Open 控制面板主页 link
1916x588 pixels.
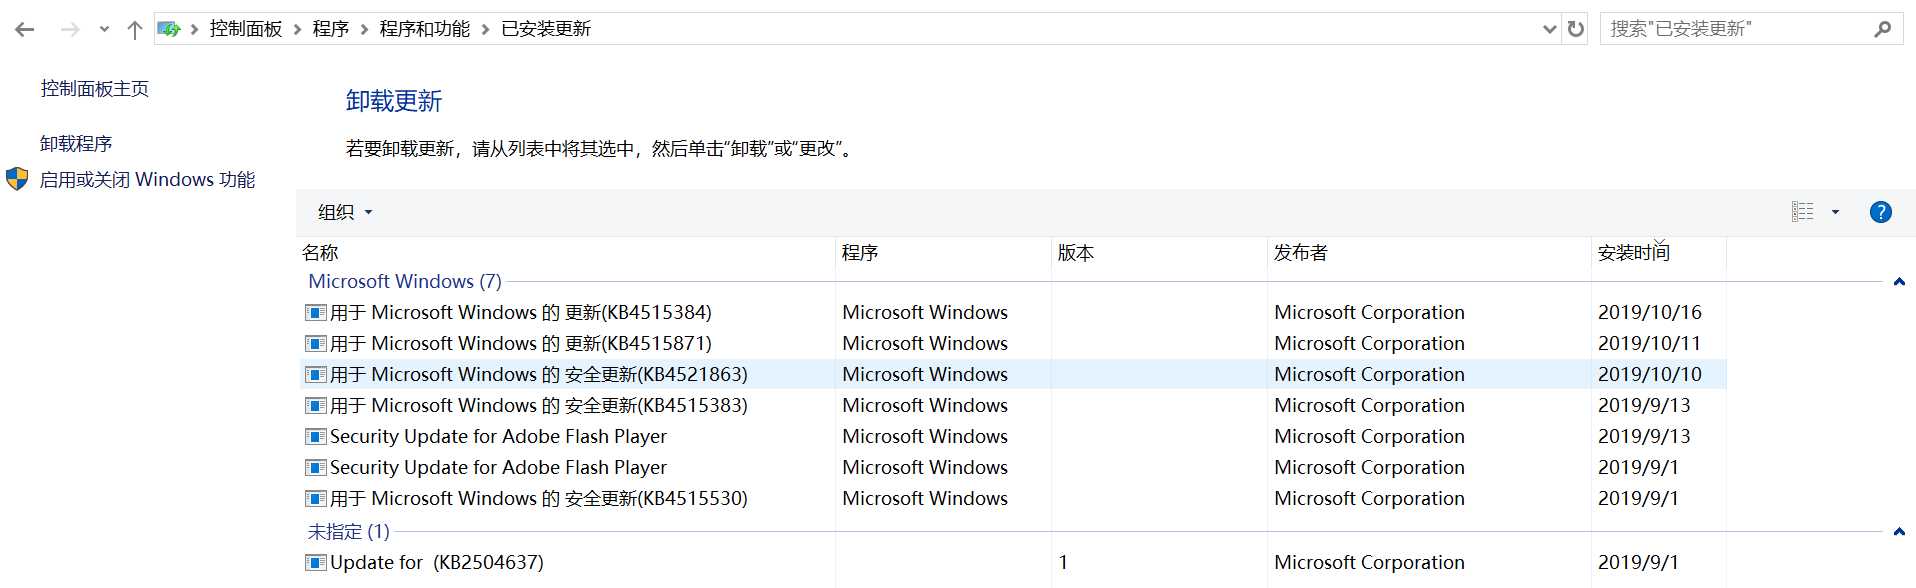point(95,89)
